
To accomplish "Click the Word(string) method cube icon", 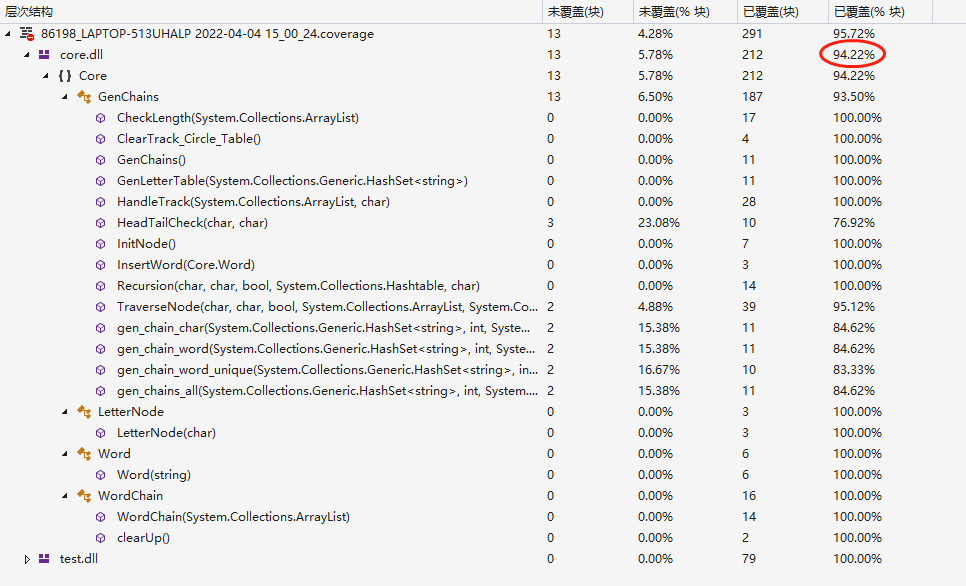I will click(x=100, y=474).
